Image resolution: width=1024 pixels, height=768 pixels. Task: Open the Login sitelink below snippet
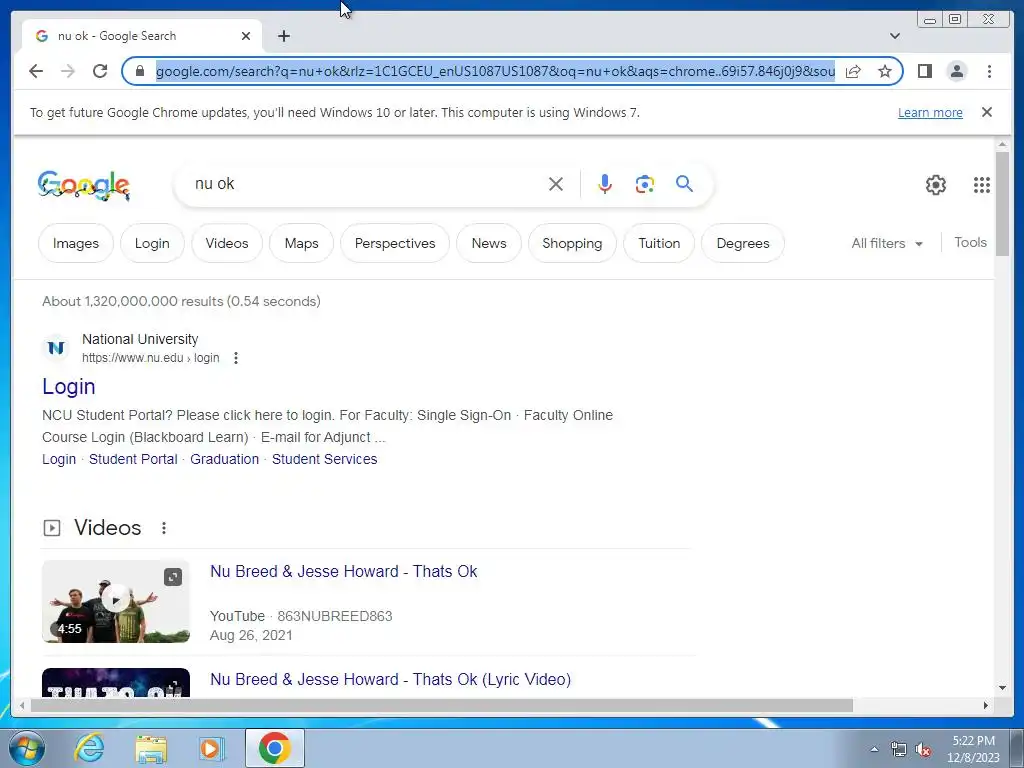pyautogui.click(x=59, y=459)
